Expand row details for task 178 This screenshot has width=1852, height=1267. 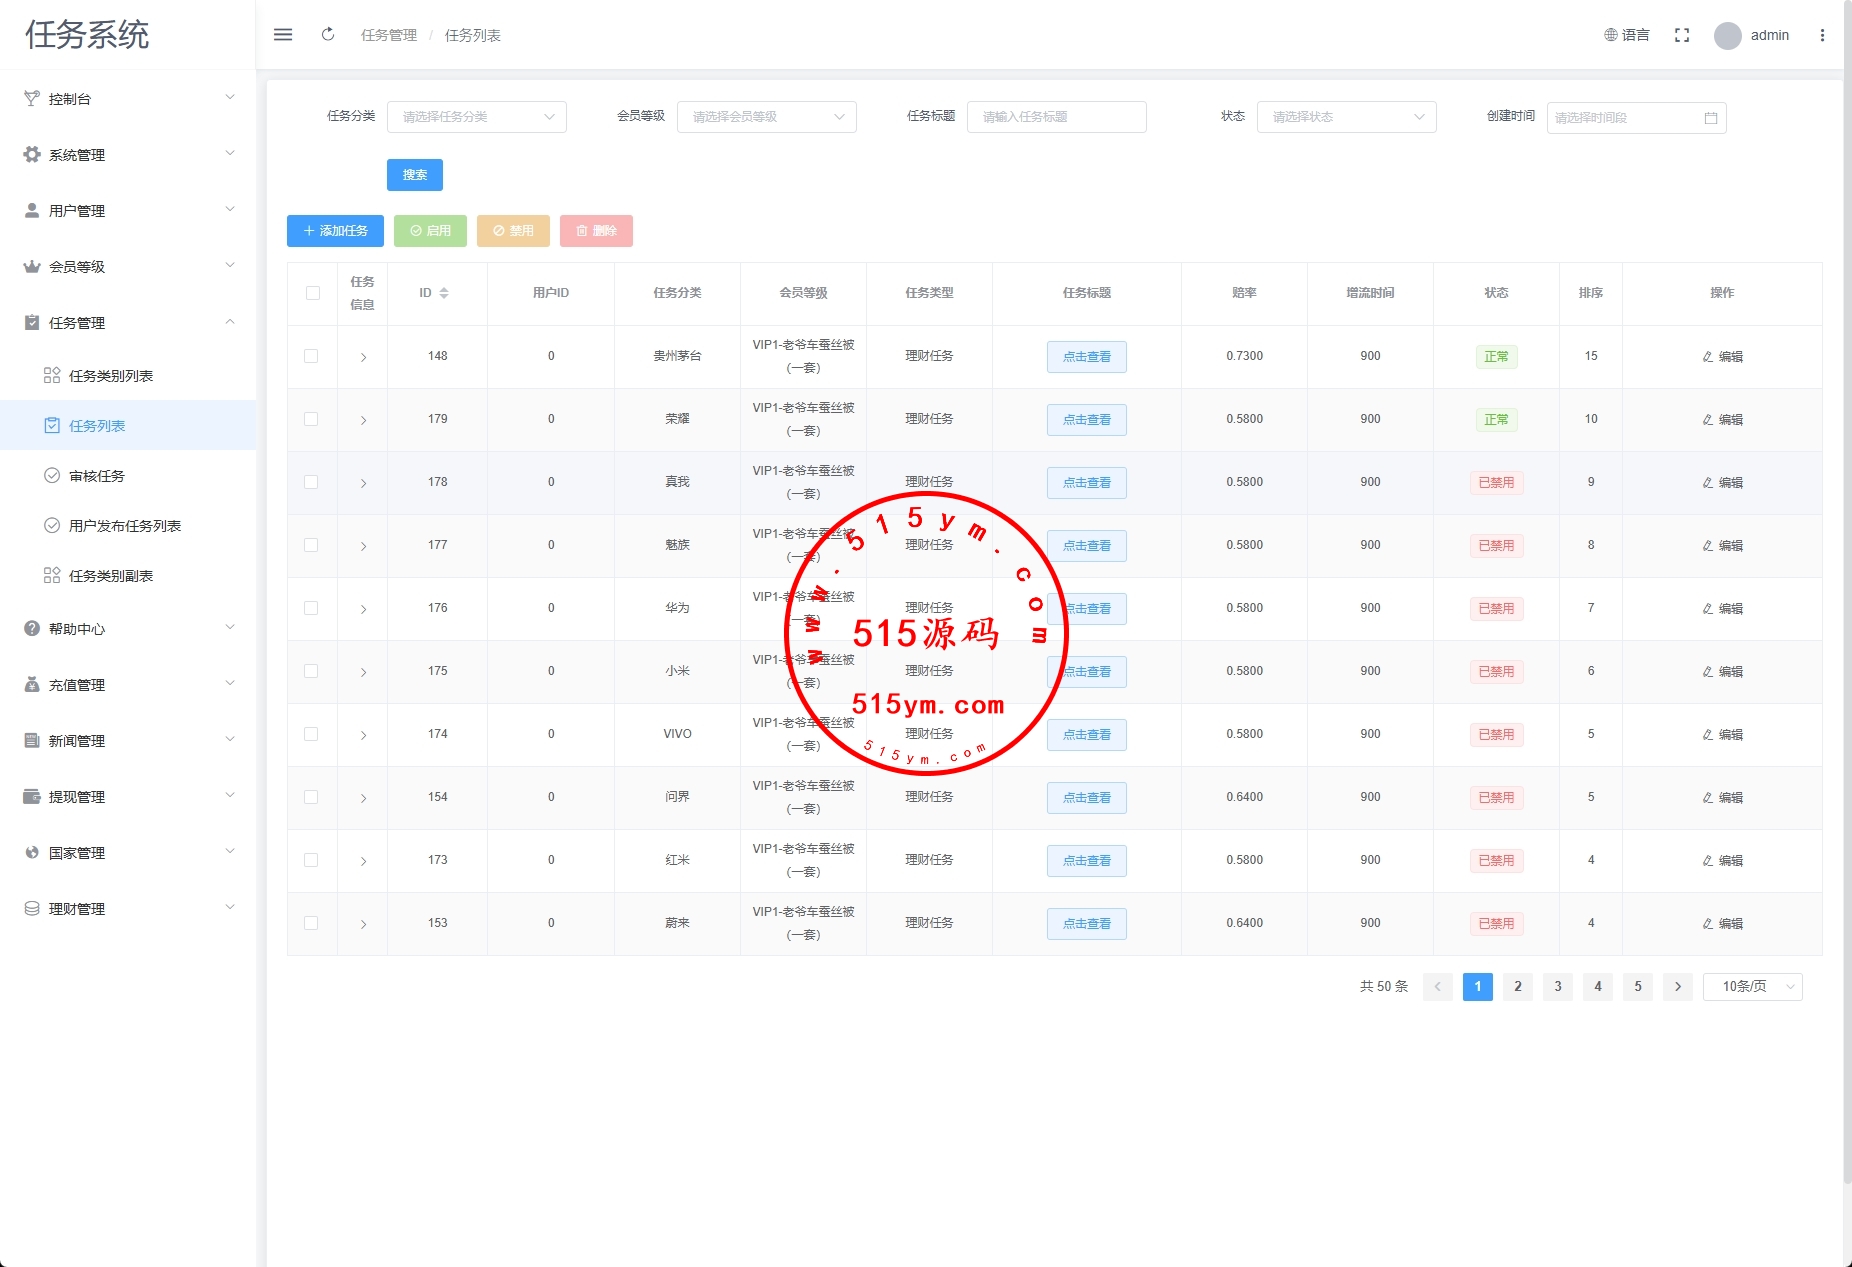(x=363, y=483)
